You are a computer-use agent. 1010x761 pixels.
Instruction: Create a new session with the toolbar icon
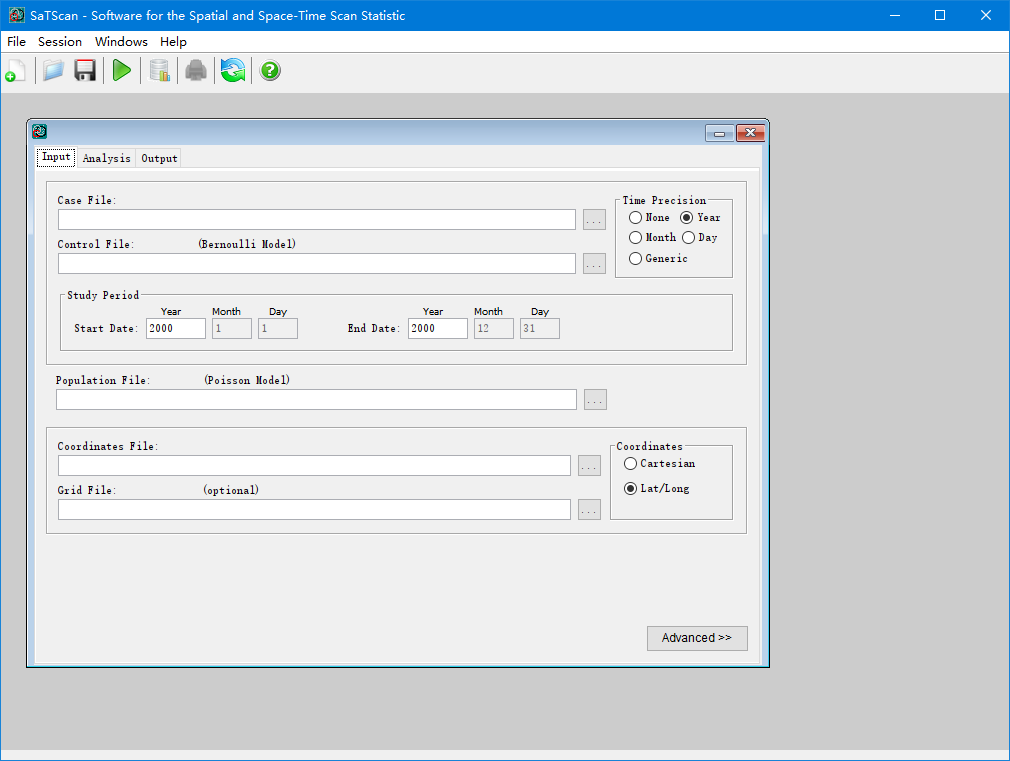[15, 71]
